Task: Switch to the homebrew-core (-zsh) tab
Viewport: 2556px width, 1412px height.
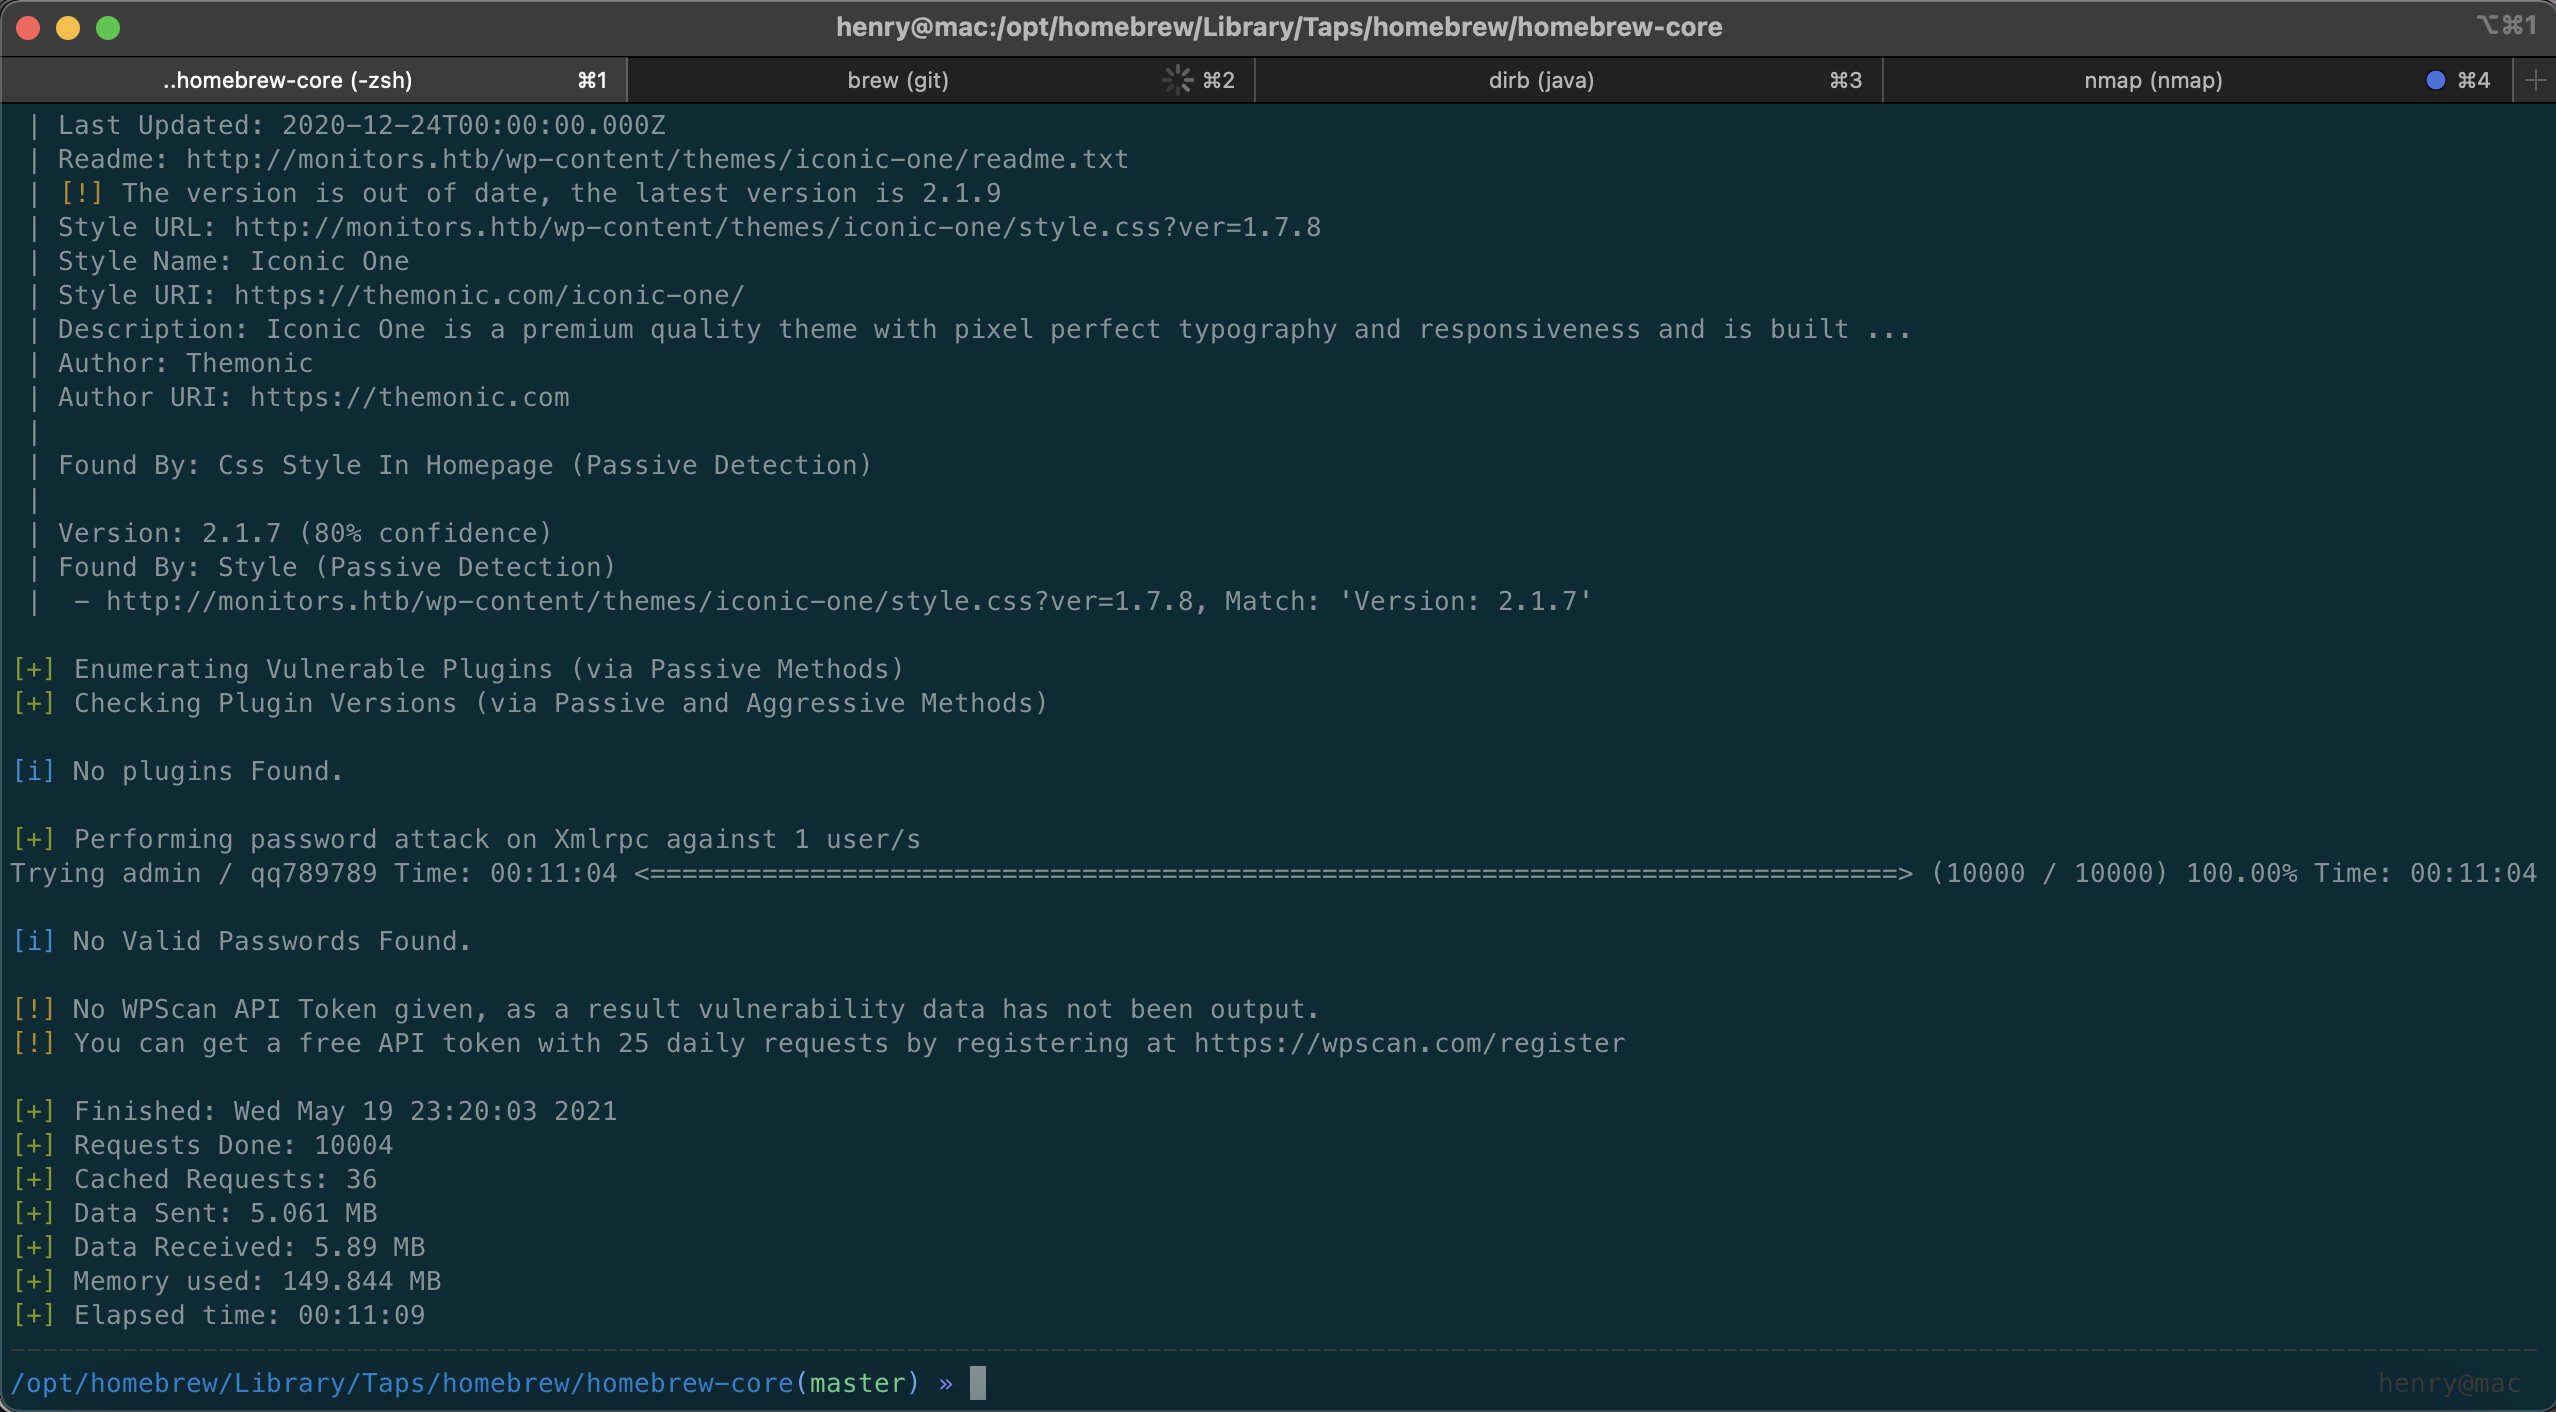Action: (314, 80)
